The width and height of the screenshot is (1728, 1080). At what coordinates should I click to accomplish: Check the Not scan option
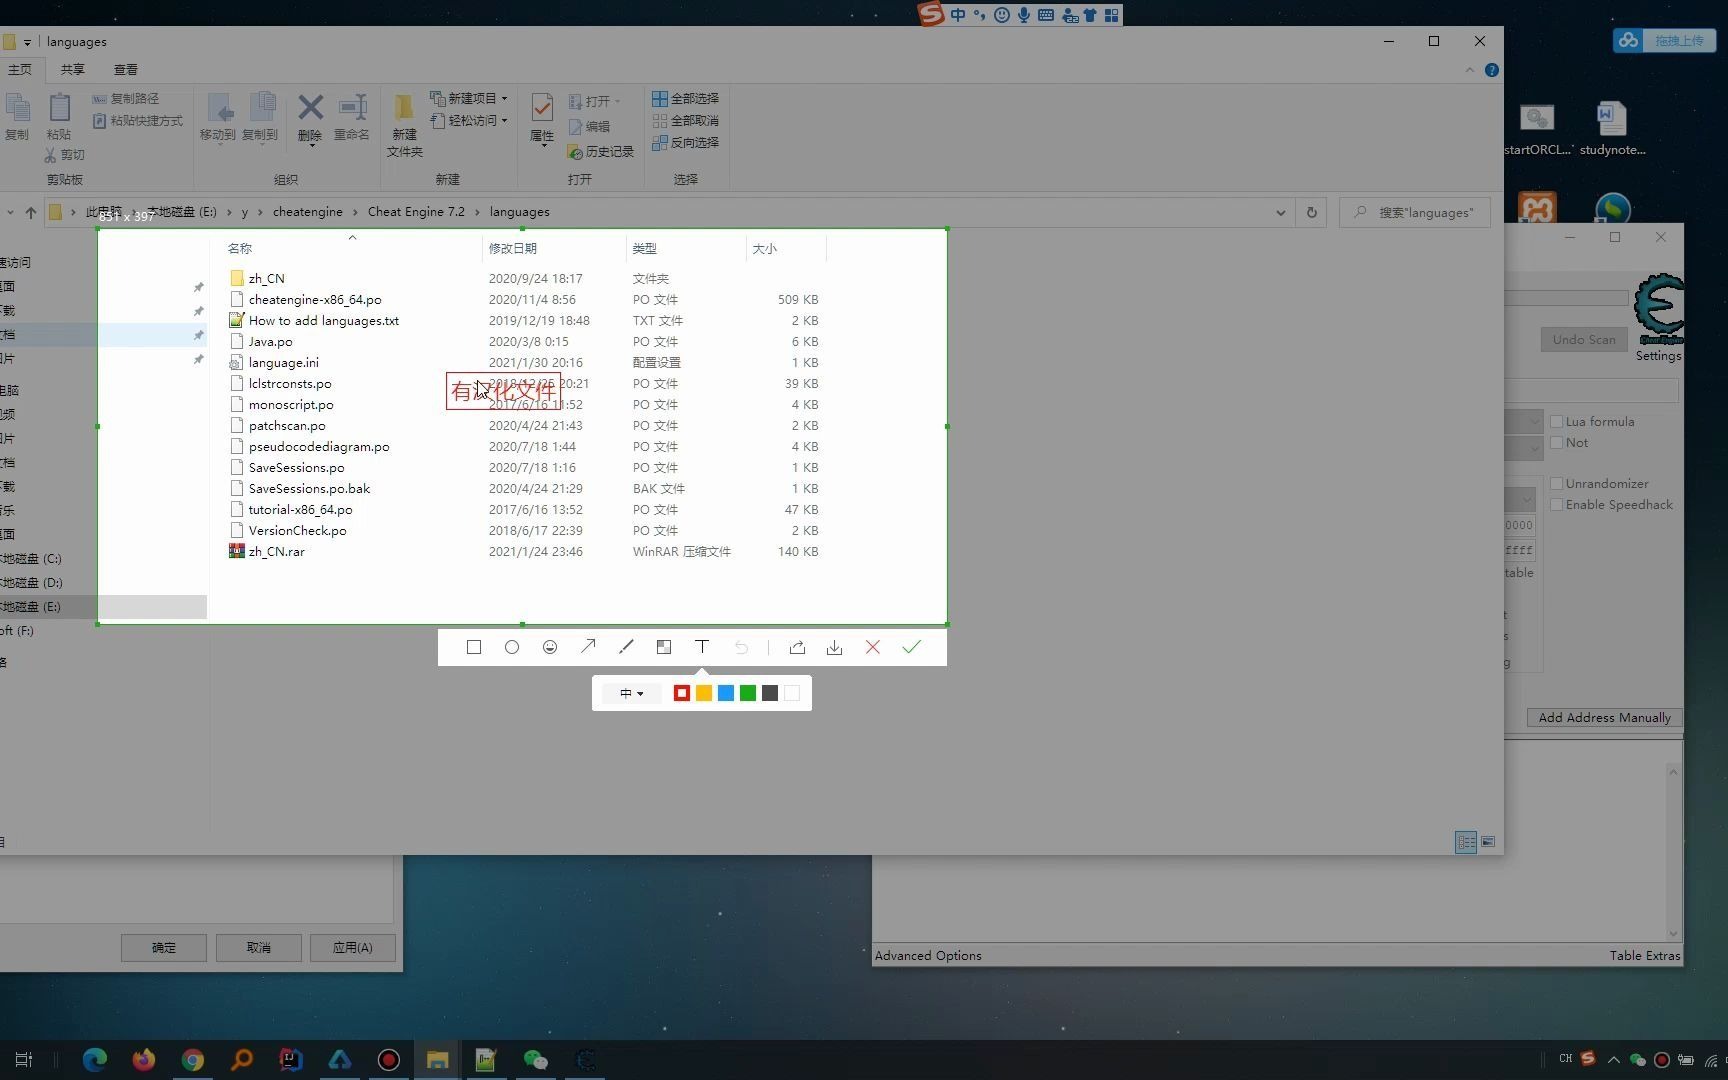1556,442
